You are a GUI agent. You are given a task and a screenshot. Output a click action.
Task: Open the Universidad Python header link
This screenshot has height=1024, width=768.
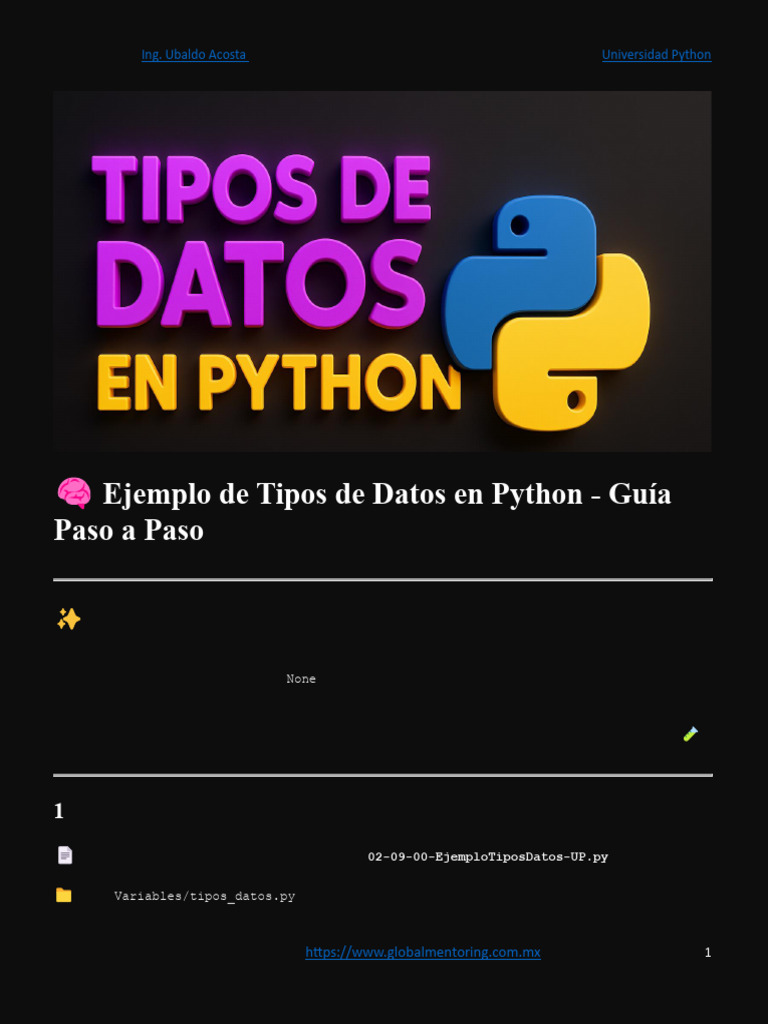point(656,55)
